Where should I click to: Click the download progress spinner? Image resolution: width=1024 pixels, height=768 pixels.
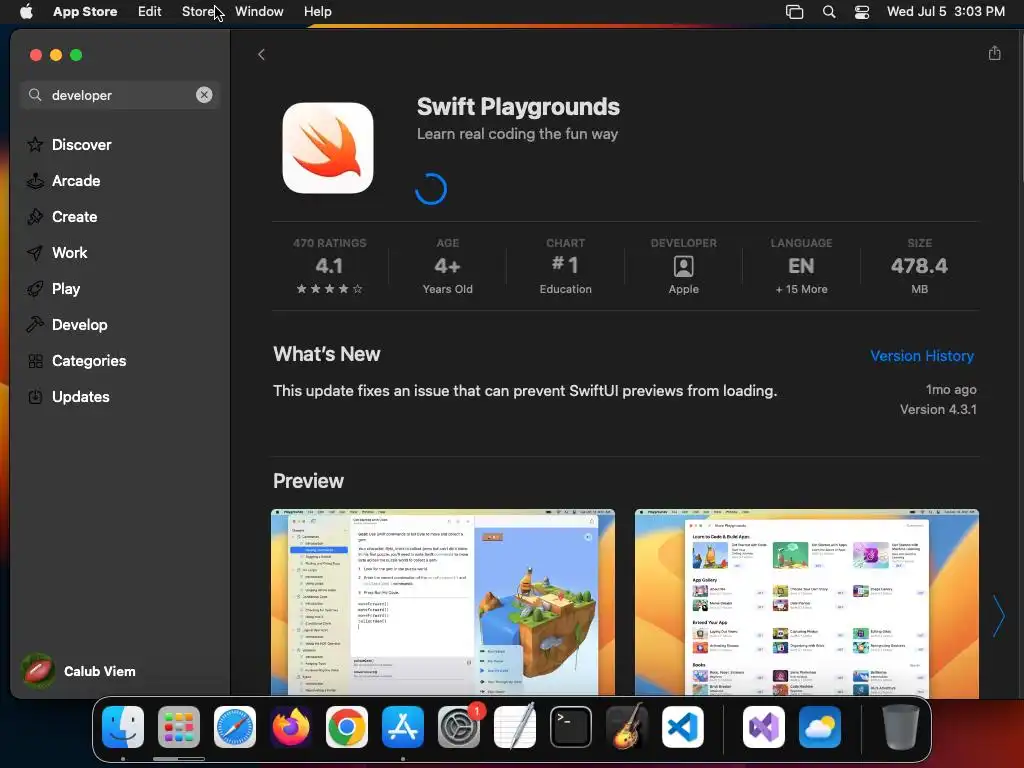tap(431, 189)
